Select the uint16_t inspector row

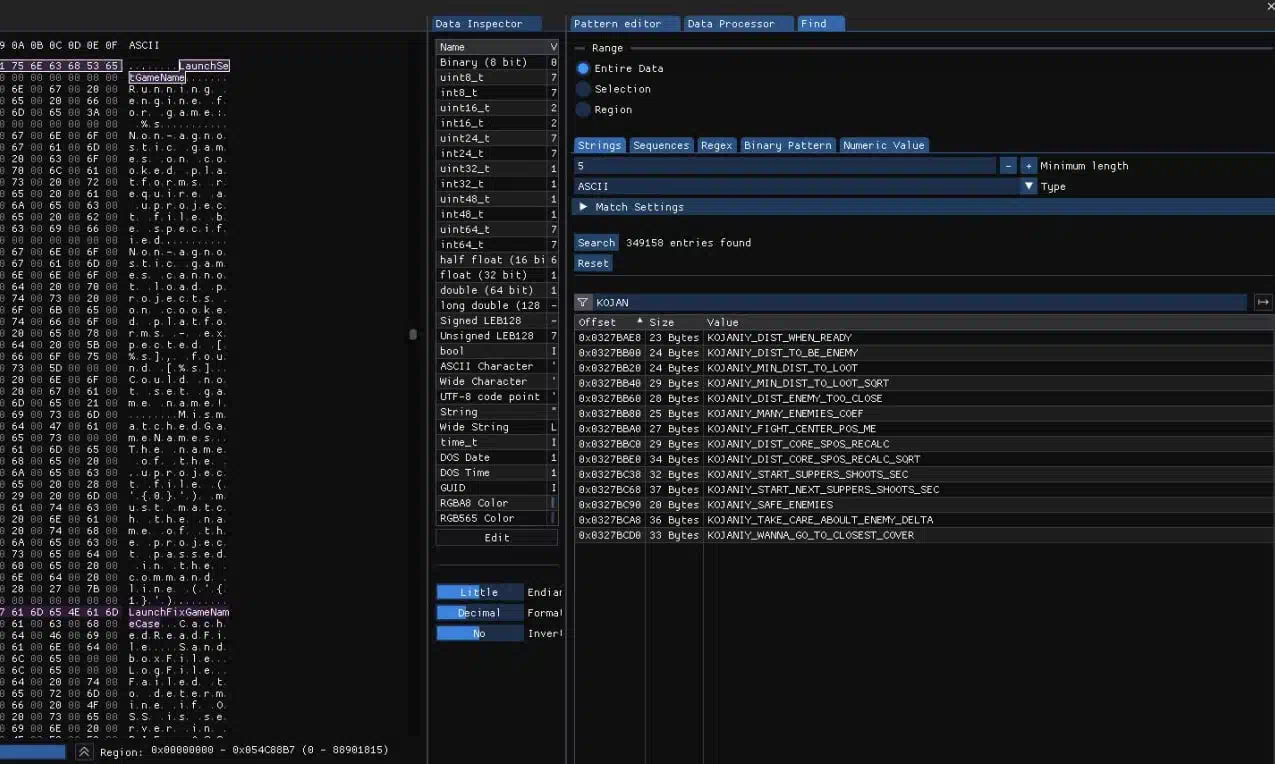click(x=497, y=108)
